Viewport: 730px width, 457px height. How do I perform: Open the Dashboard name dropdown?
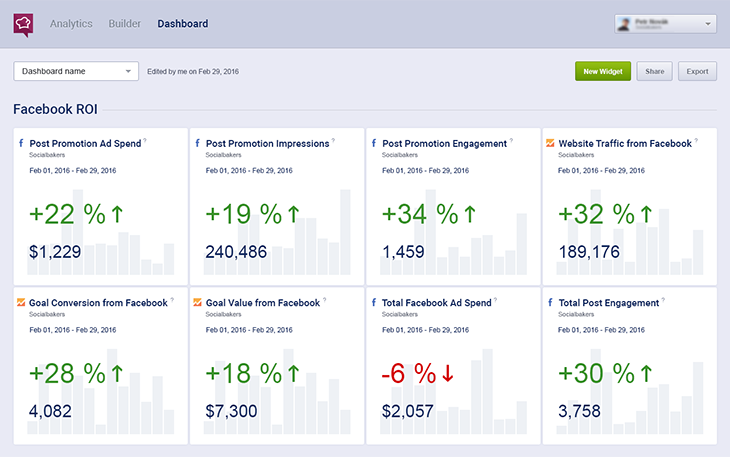pyautogui.click(x=75, y=71)
